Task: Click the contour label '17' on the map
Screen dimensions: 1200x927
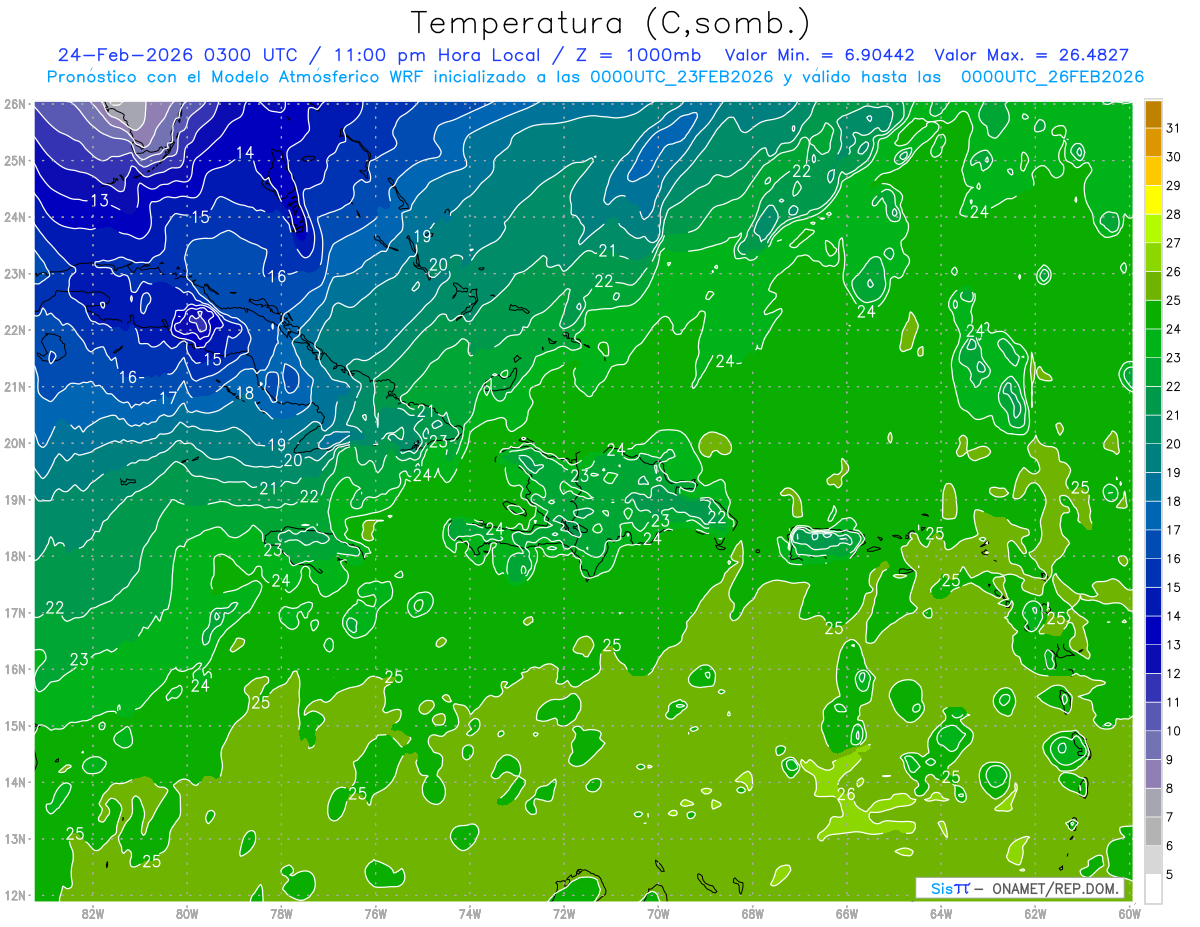Action: [168, 398]
